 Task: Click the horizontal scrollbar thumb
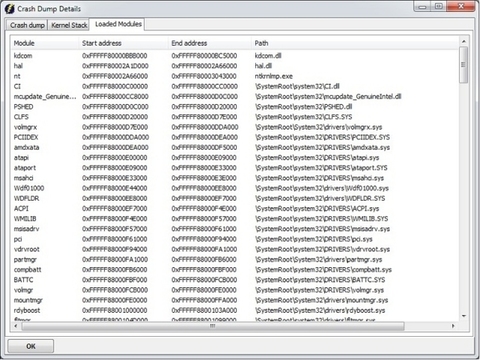(213, 326)
